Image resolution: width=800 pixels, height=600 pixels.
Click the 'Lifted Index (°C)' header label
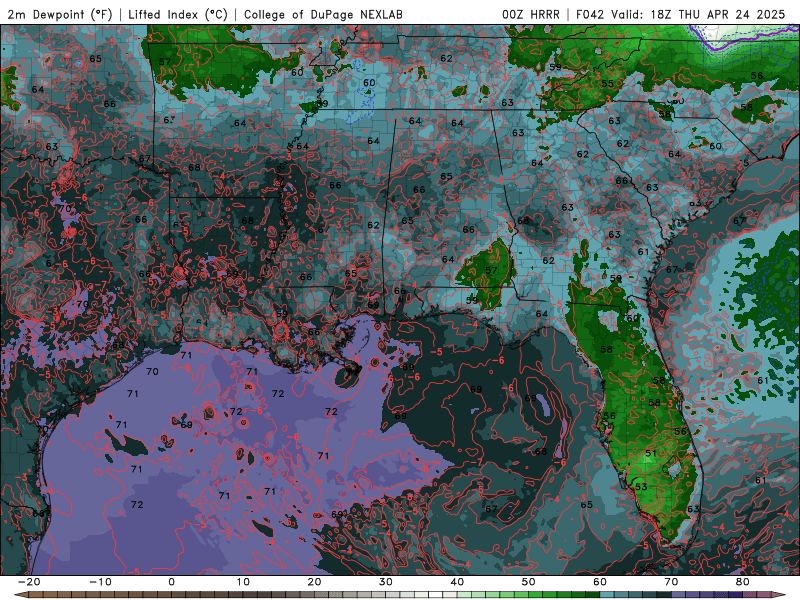(x=178, y=15)
